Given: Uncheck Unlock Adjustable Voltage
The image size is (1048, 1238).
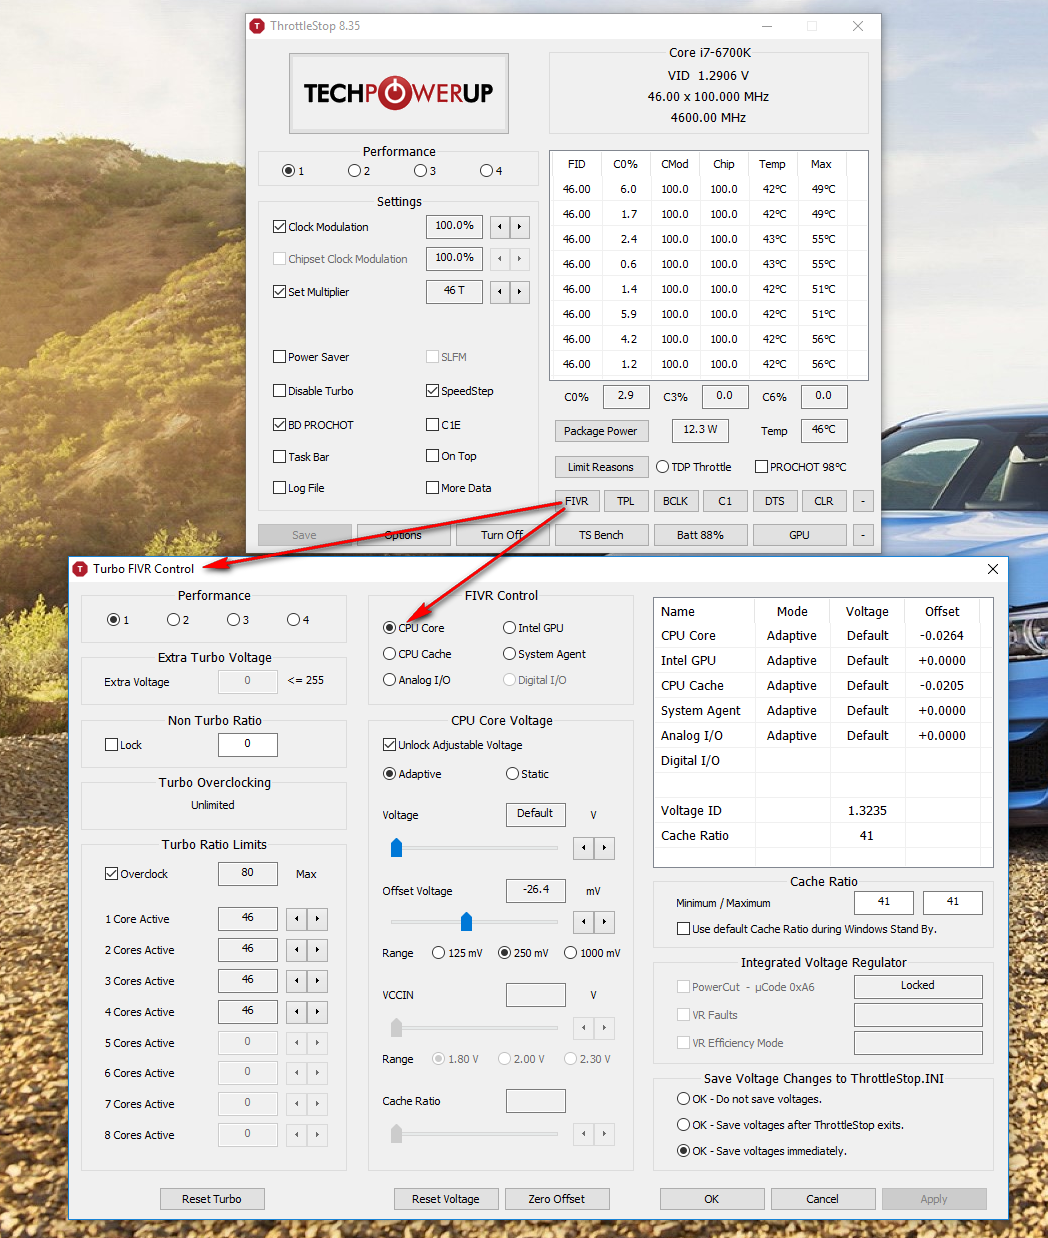Looking at the screenshot, I should point(390,745).
